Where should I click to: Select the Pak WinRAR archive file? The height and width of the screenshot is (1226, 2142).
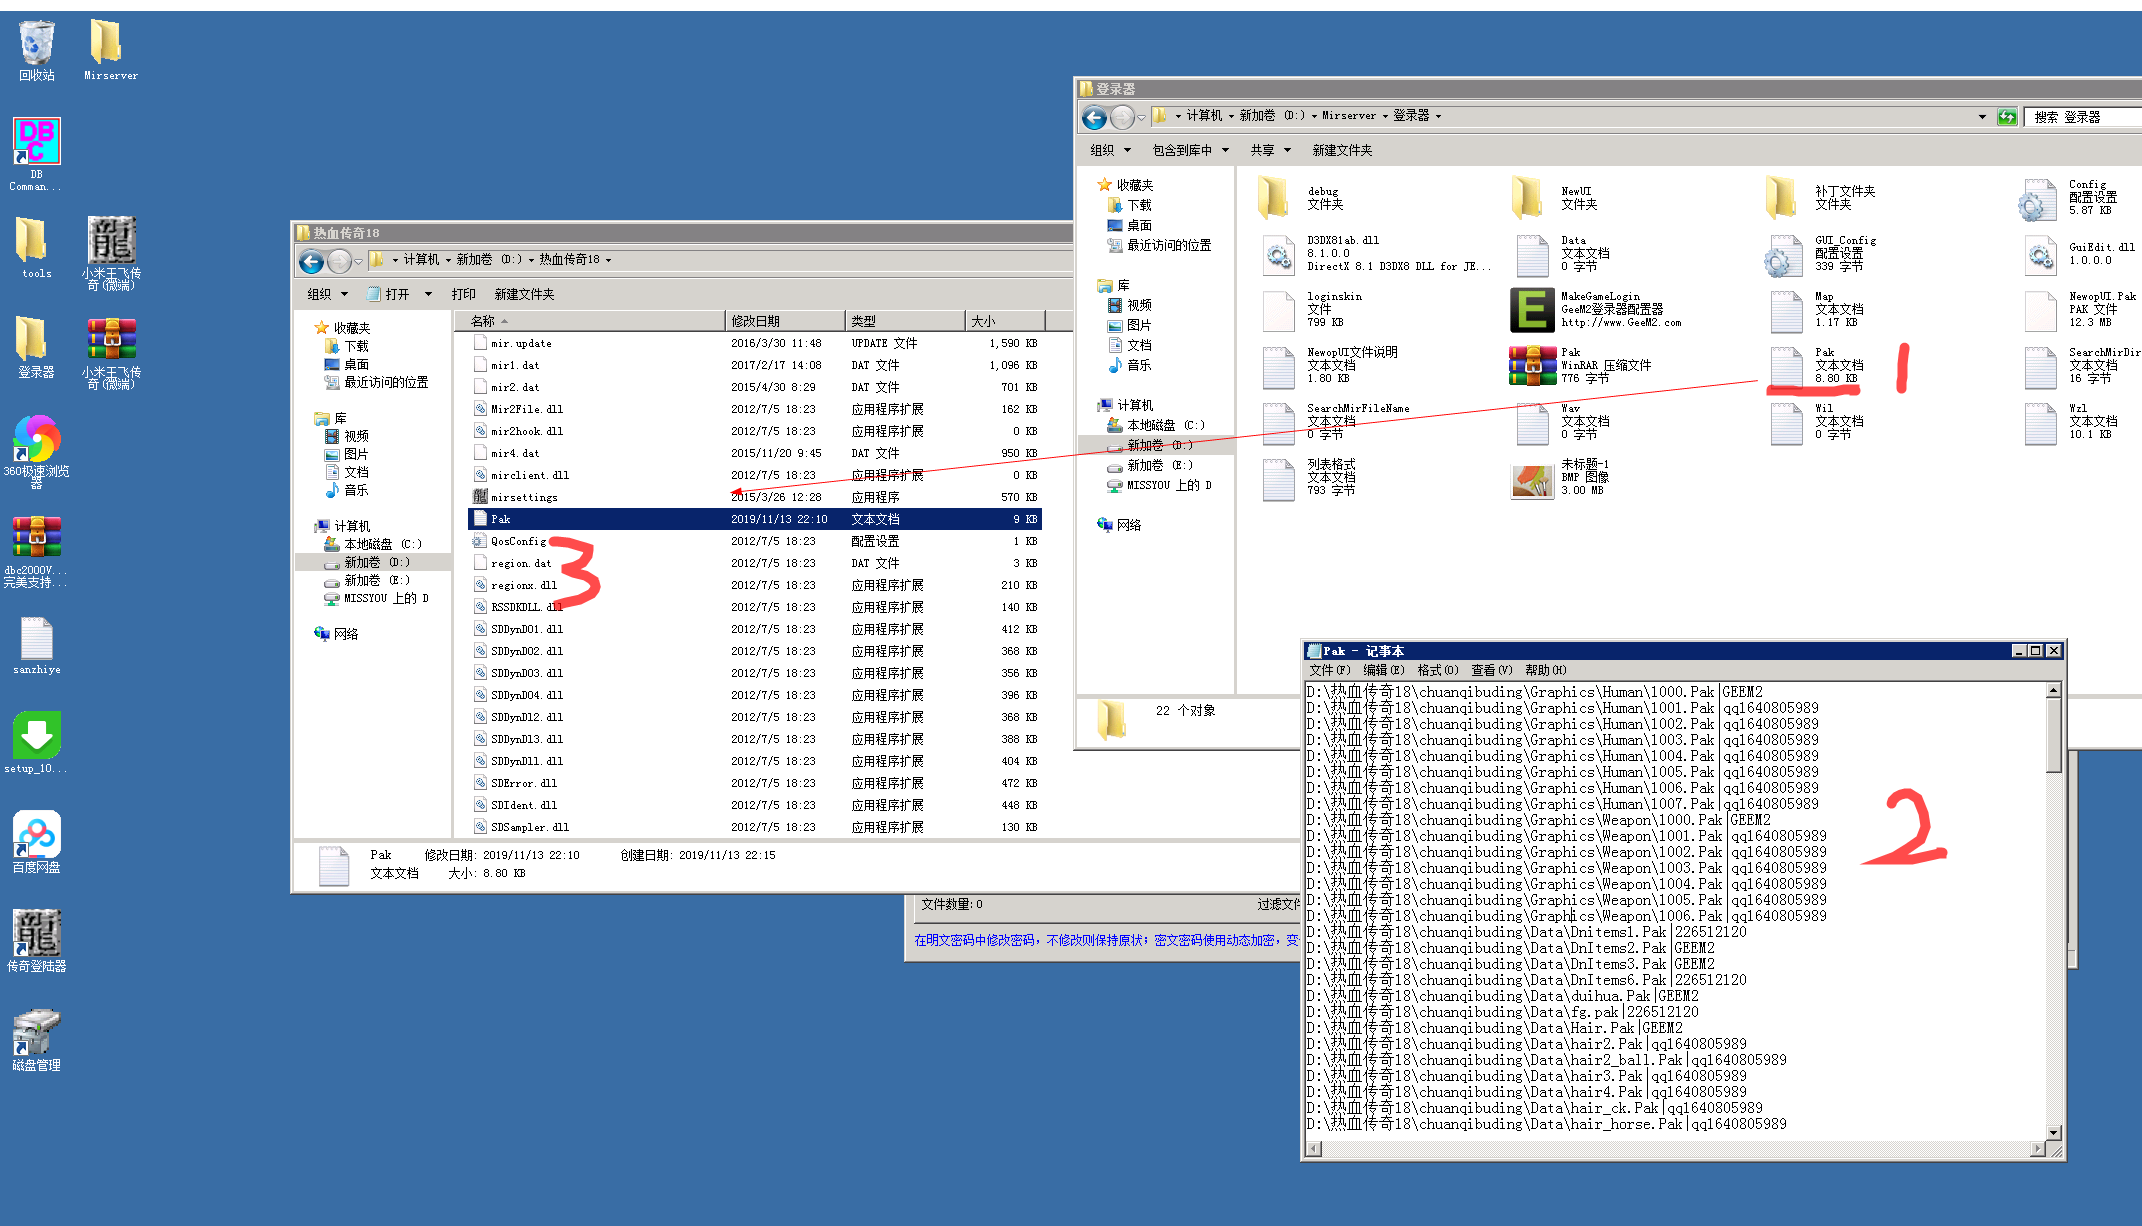point(1580,365)
